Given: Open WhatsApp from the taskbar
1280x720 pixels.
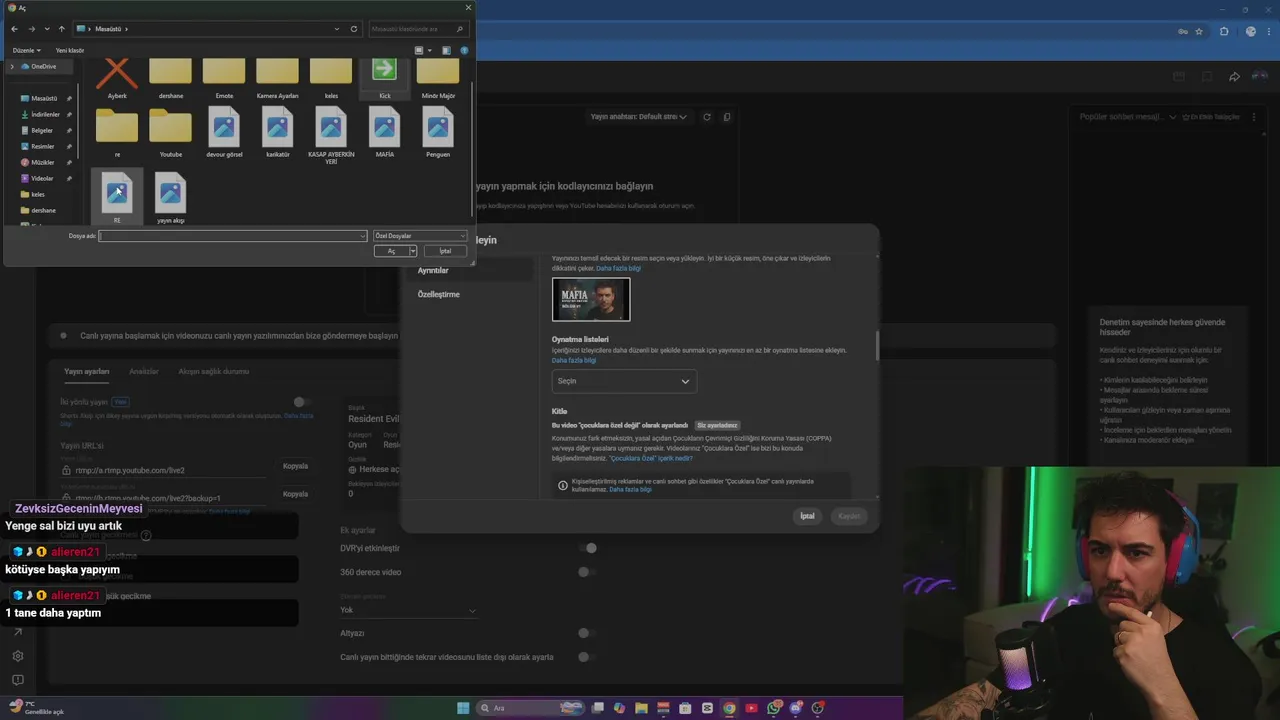Looking at the screenshot, I should pyautogui.click(x=774, y=708).
